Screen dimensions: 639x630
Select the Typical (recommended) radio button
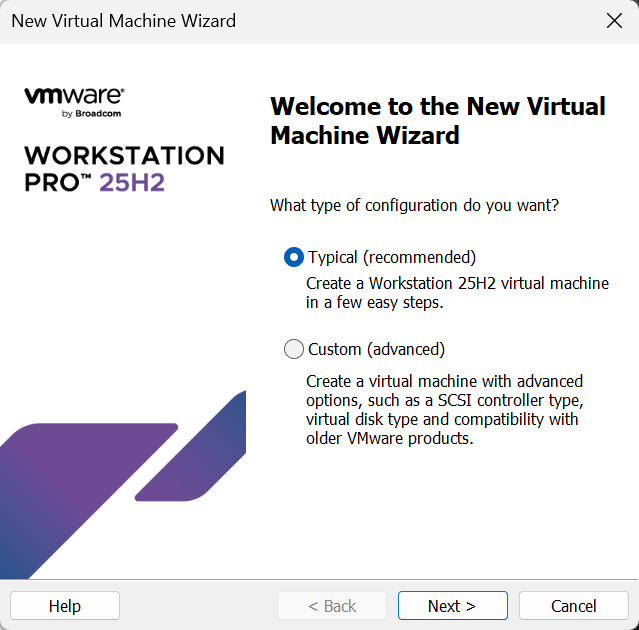[x=294, y=257]
